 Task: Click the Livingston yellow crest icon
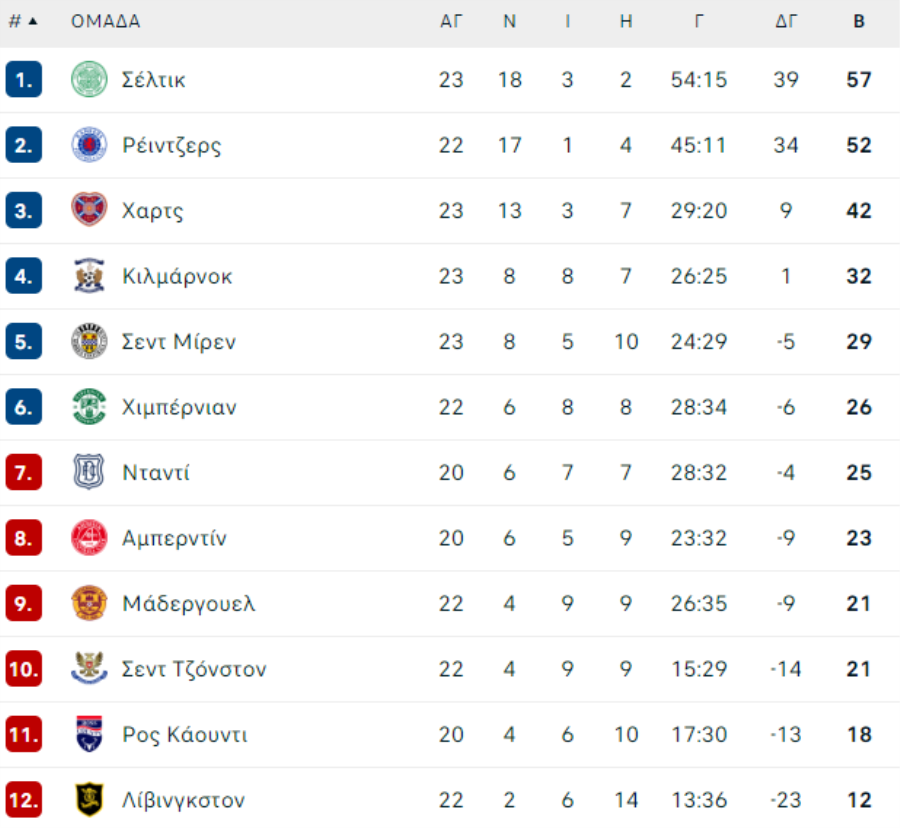tap(89, 799)
